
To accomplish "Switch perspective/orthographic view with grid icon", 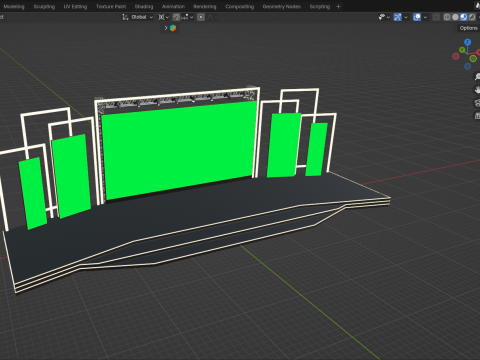I will click(477, 116).
